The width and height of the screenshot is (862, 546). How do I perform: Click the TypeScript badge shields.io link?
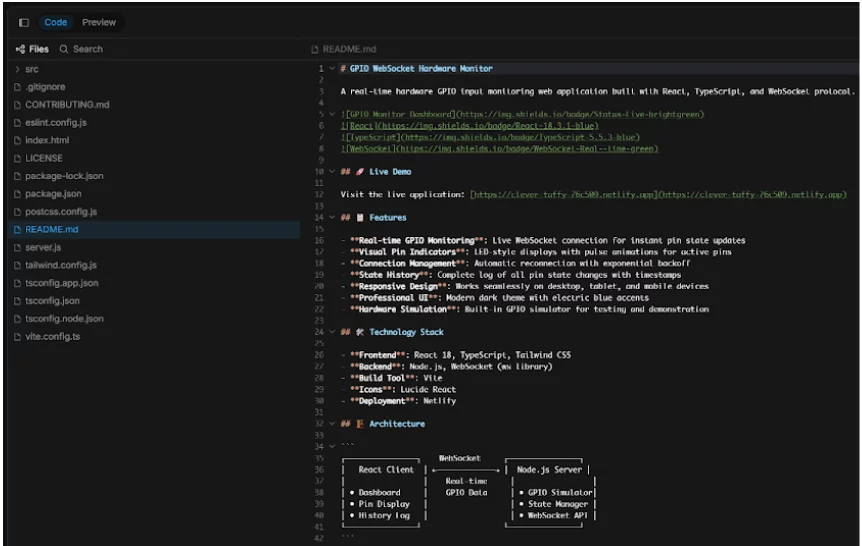click(490, 137)
